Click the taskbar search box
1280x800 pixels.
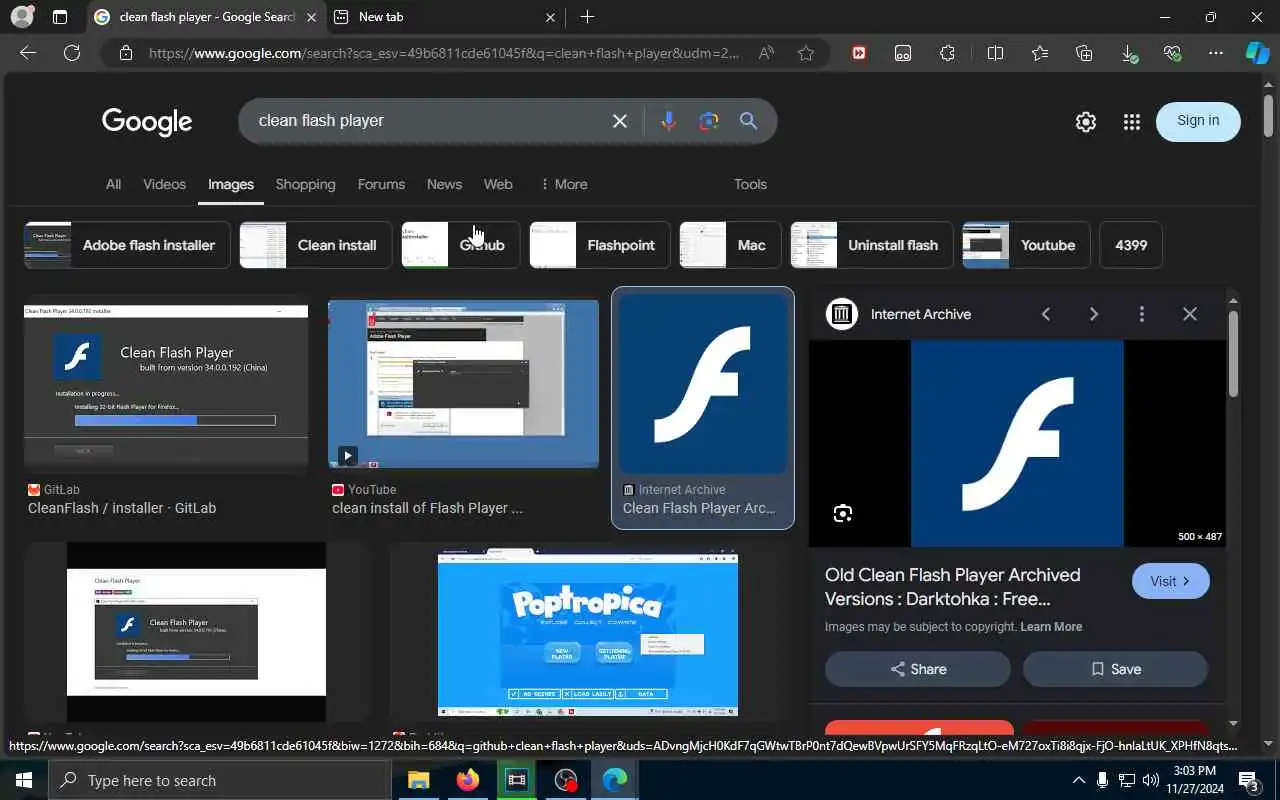click(x=219, y=780)
